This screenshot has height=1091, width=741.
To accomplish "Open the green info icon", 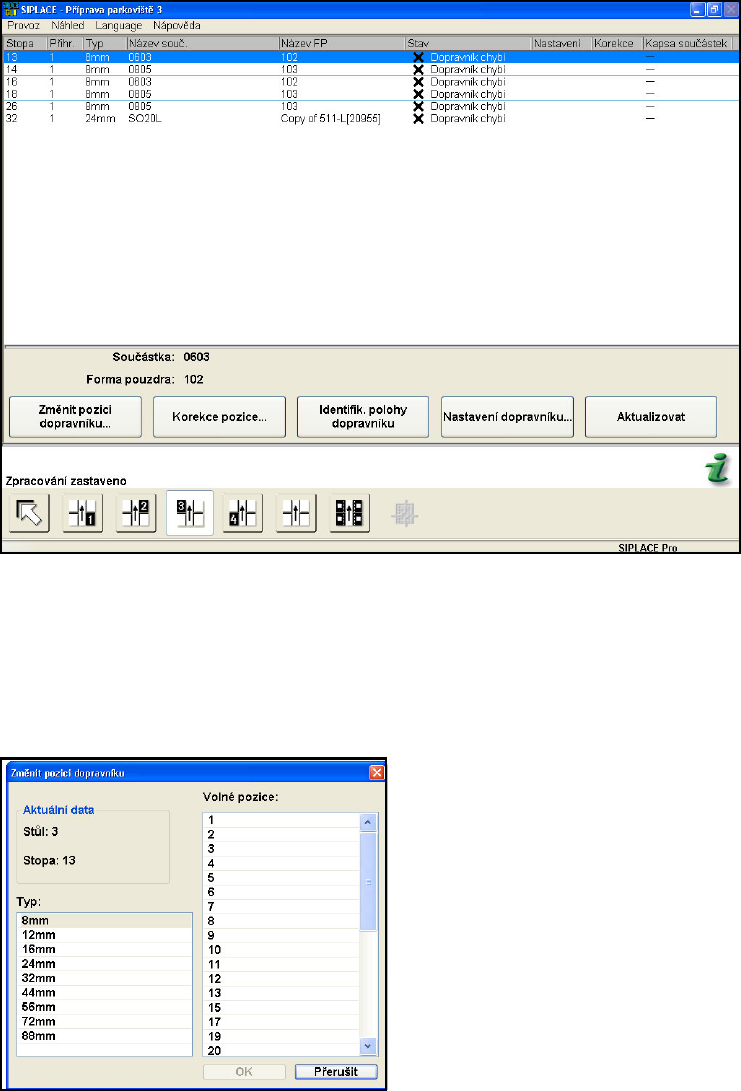I will coord(717,468).
